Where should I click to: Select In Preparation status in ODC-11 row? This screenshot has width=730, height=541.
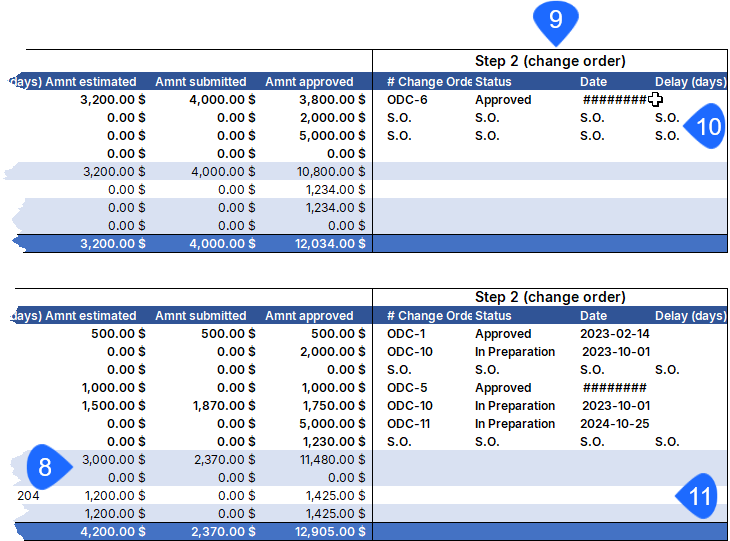(x=514, y=424)
